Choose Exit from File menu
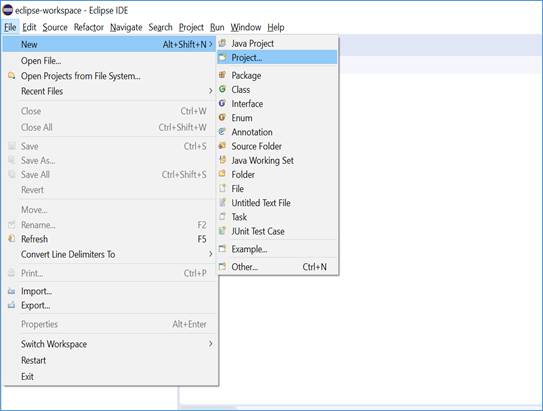This screenshot has width=543, height=411. pos(109,376)
